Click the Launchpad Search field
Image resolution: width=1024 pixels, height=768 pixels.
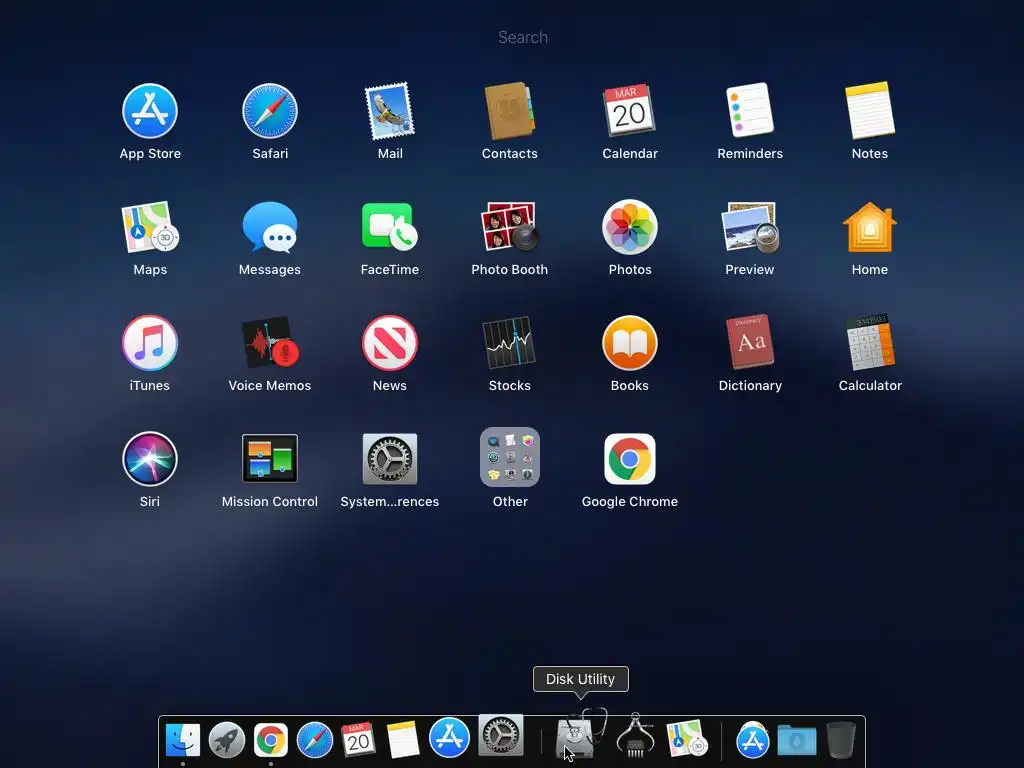pos(522,37)
